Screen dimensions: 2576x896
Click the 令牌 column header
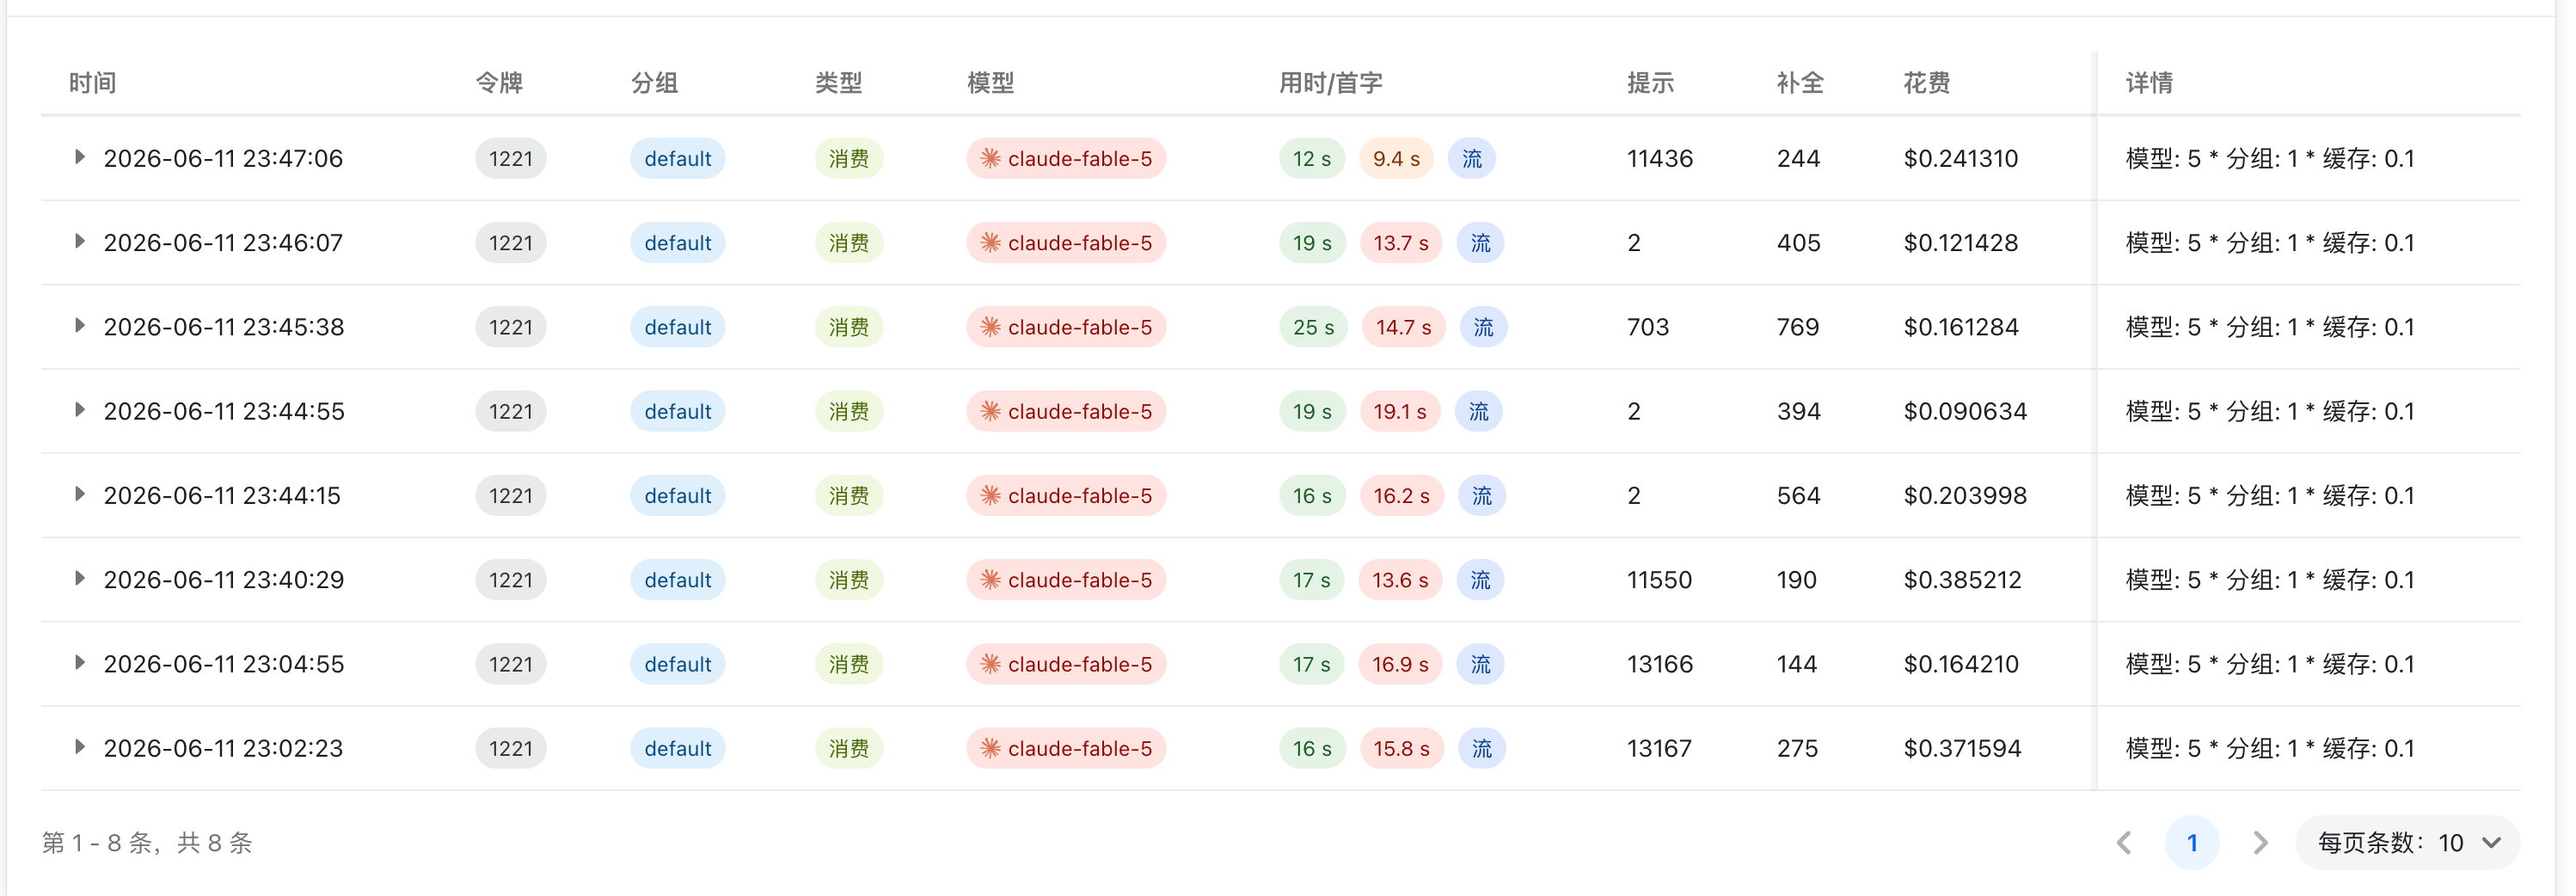tap(499, 83)
